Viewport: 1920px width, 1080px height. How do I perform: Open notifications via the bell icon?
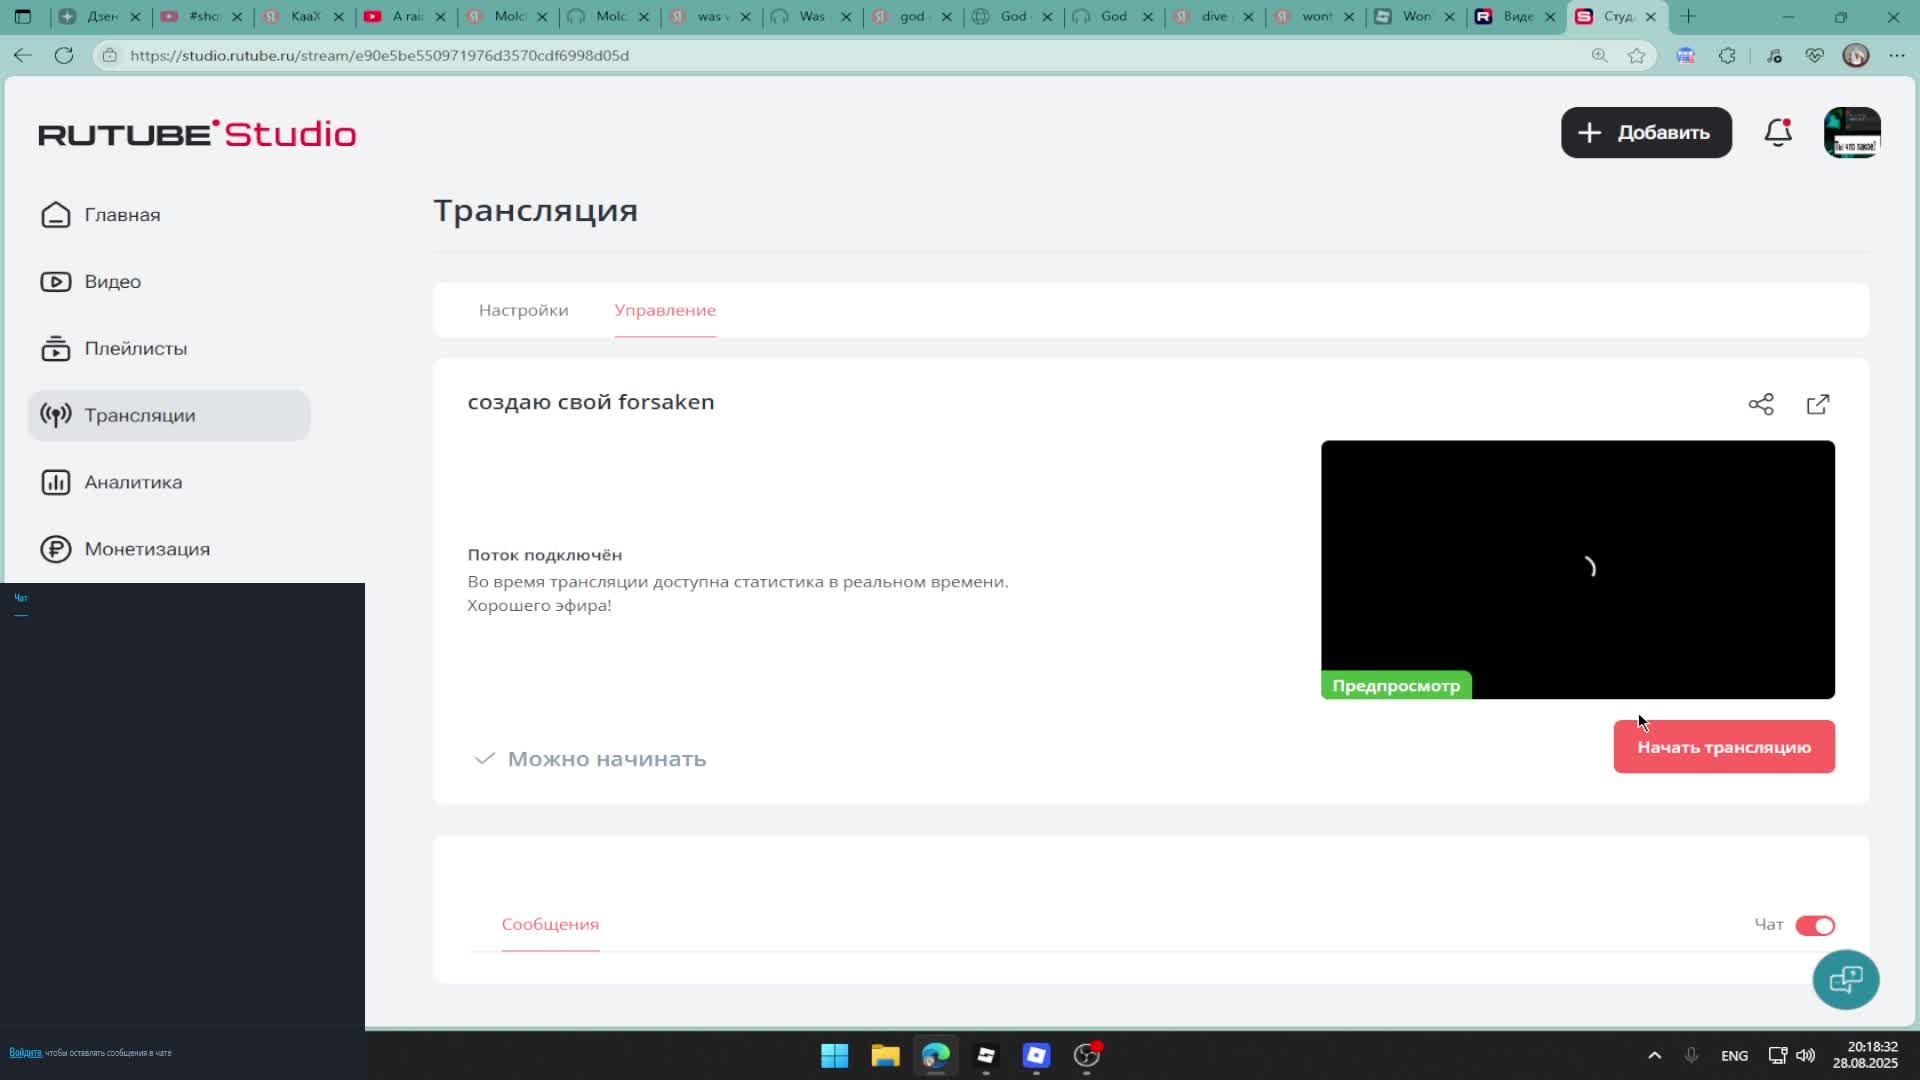1777,132
